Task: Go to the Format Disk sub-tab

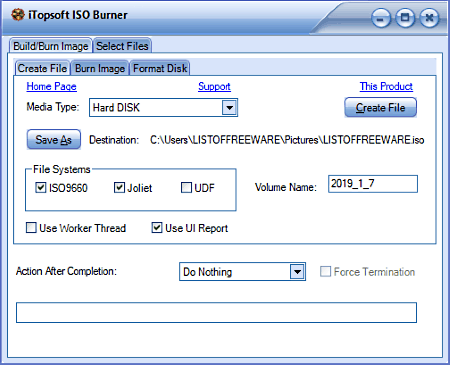Action: (160, 68)
